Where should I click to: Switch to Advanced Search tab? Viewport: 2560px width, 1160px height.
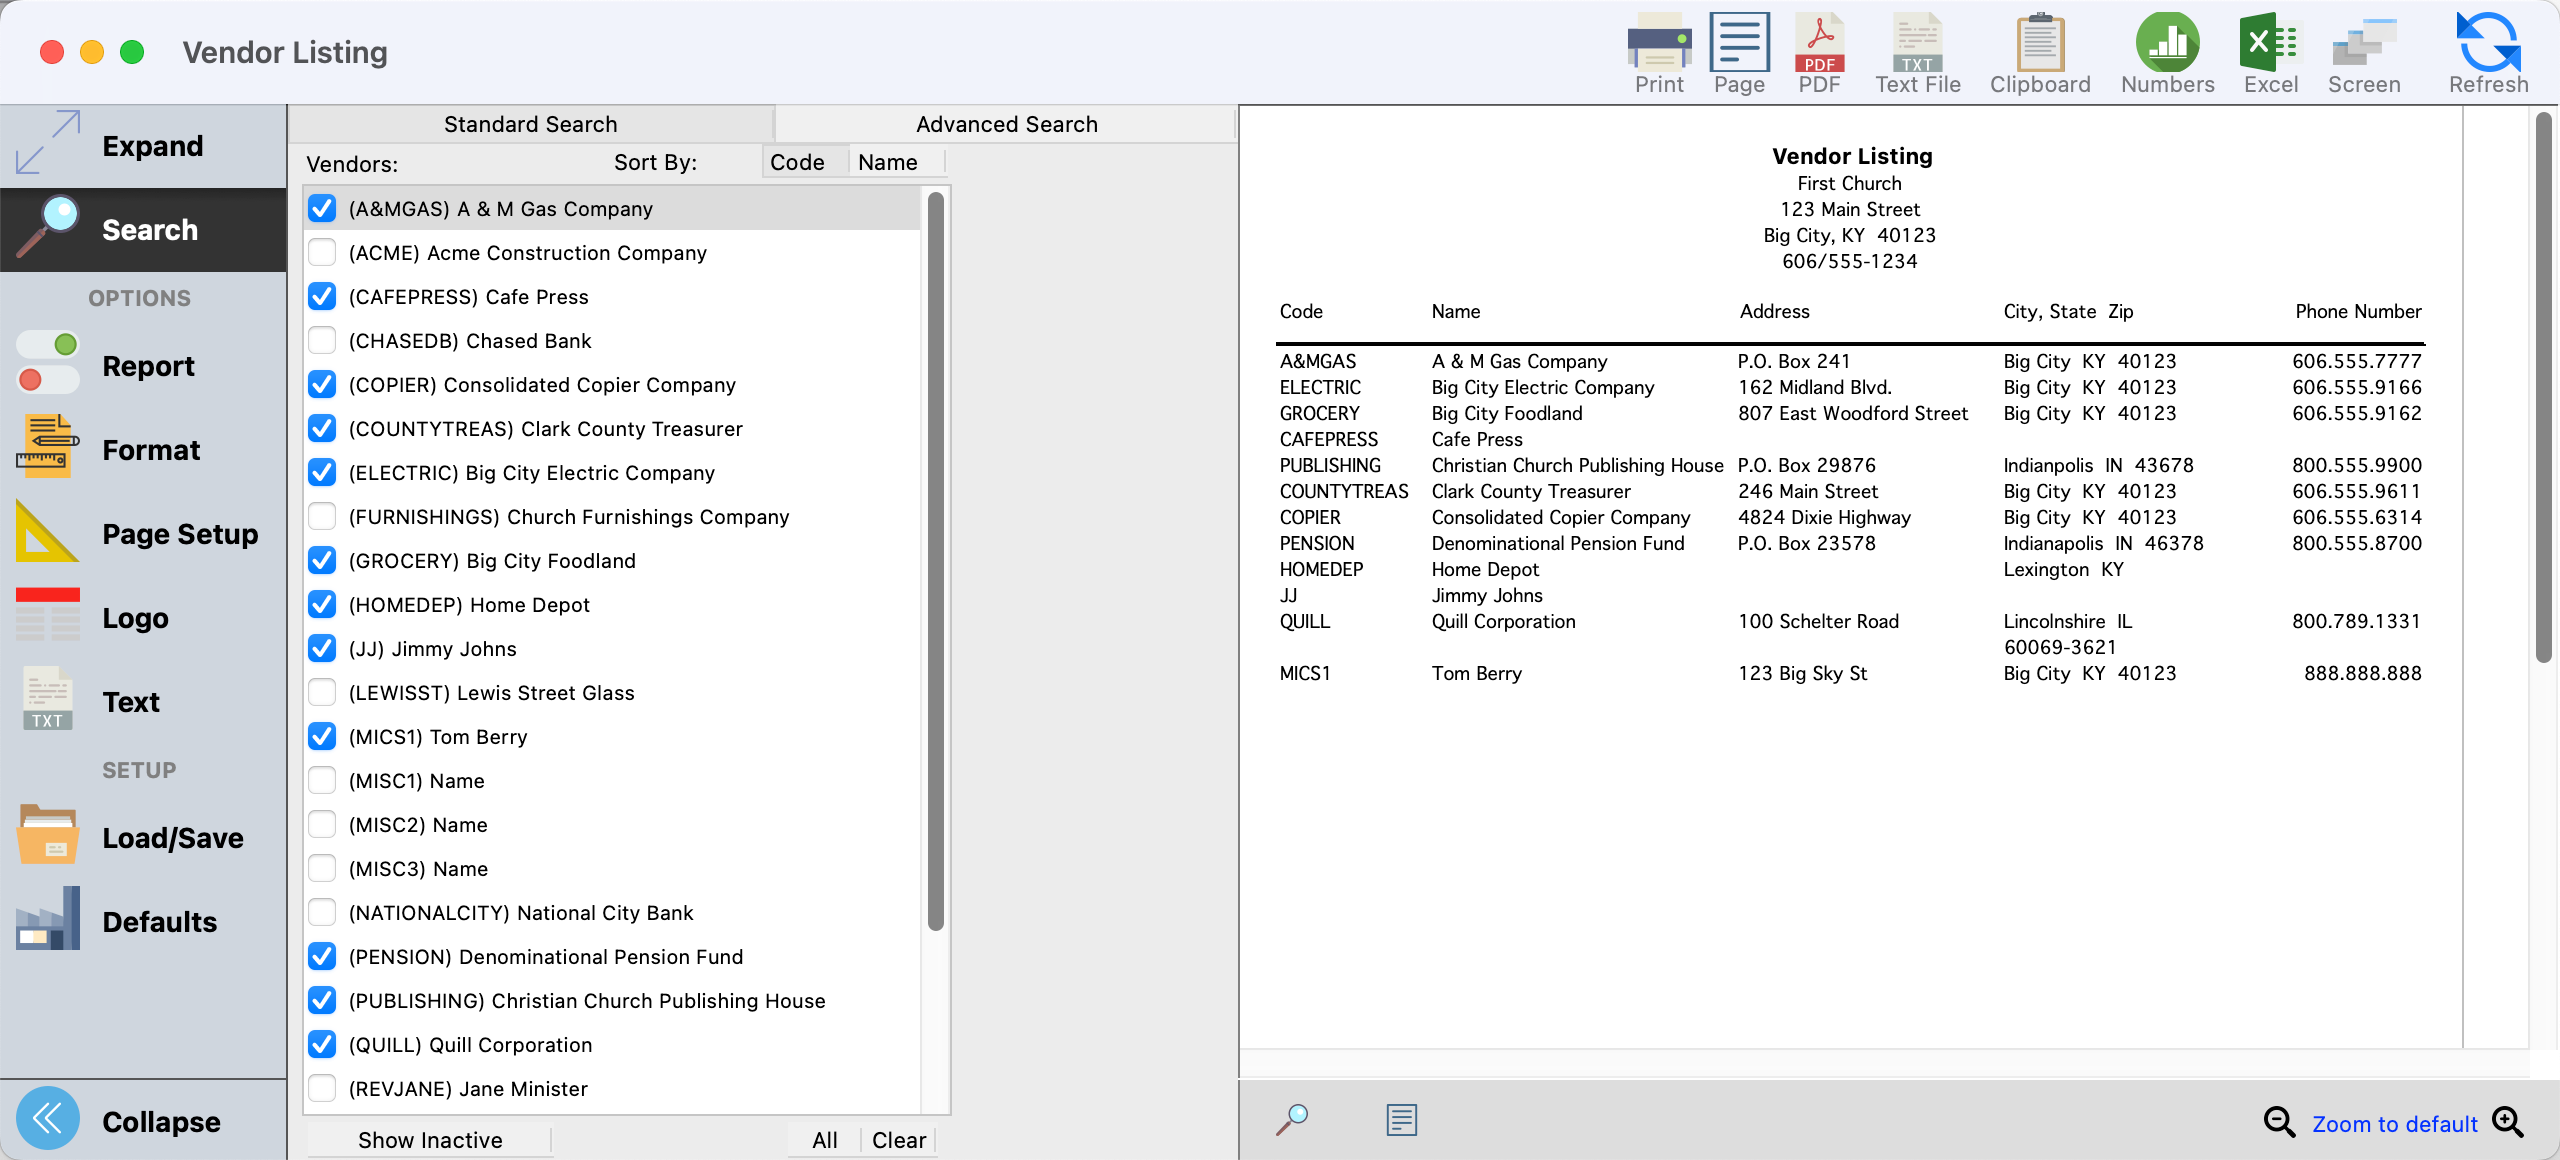(1006, 124)
